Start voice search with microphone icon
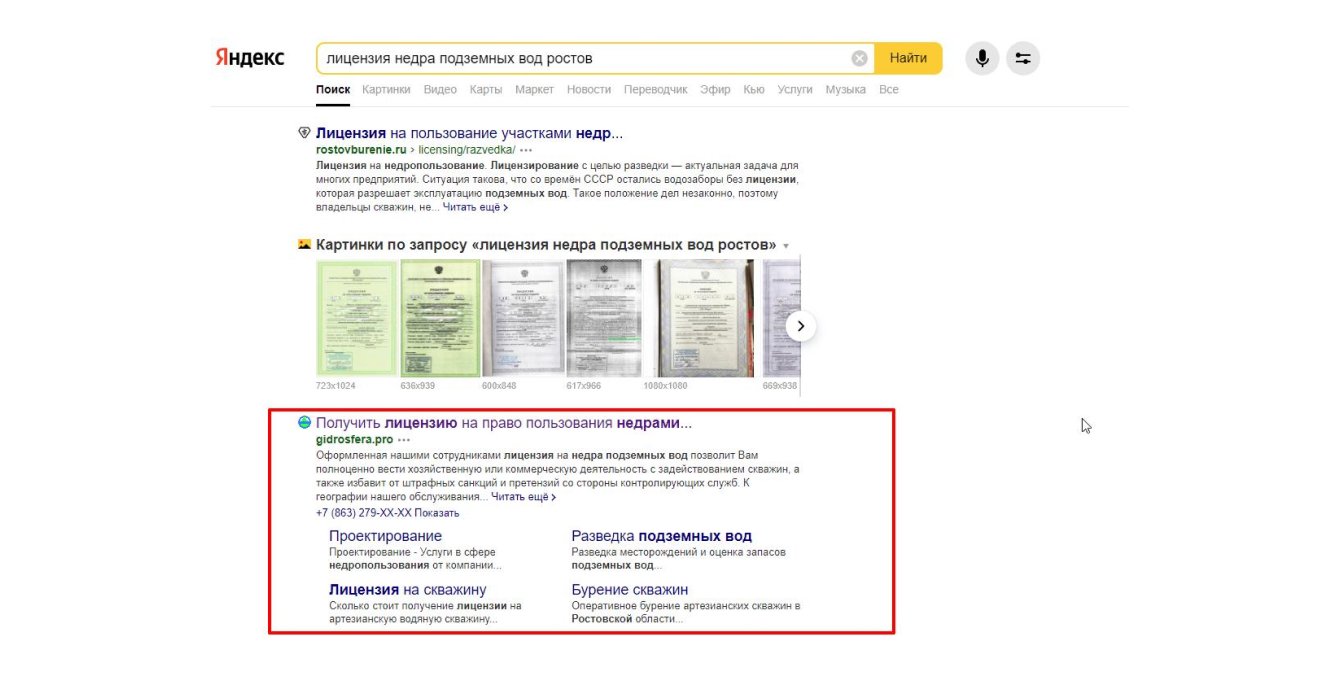 click(982, 58)
